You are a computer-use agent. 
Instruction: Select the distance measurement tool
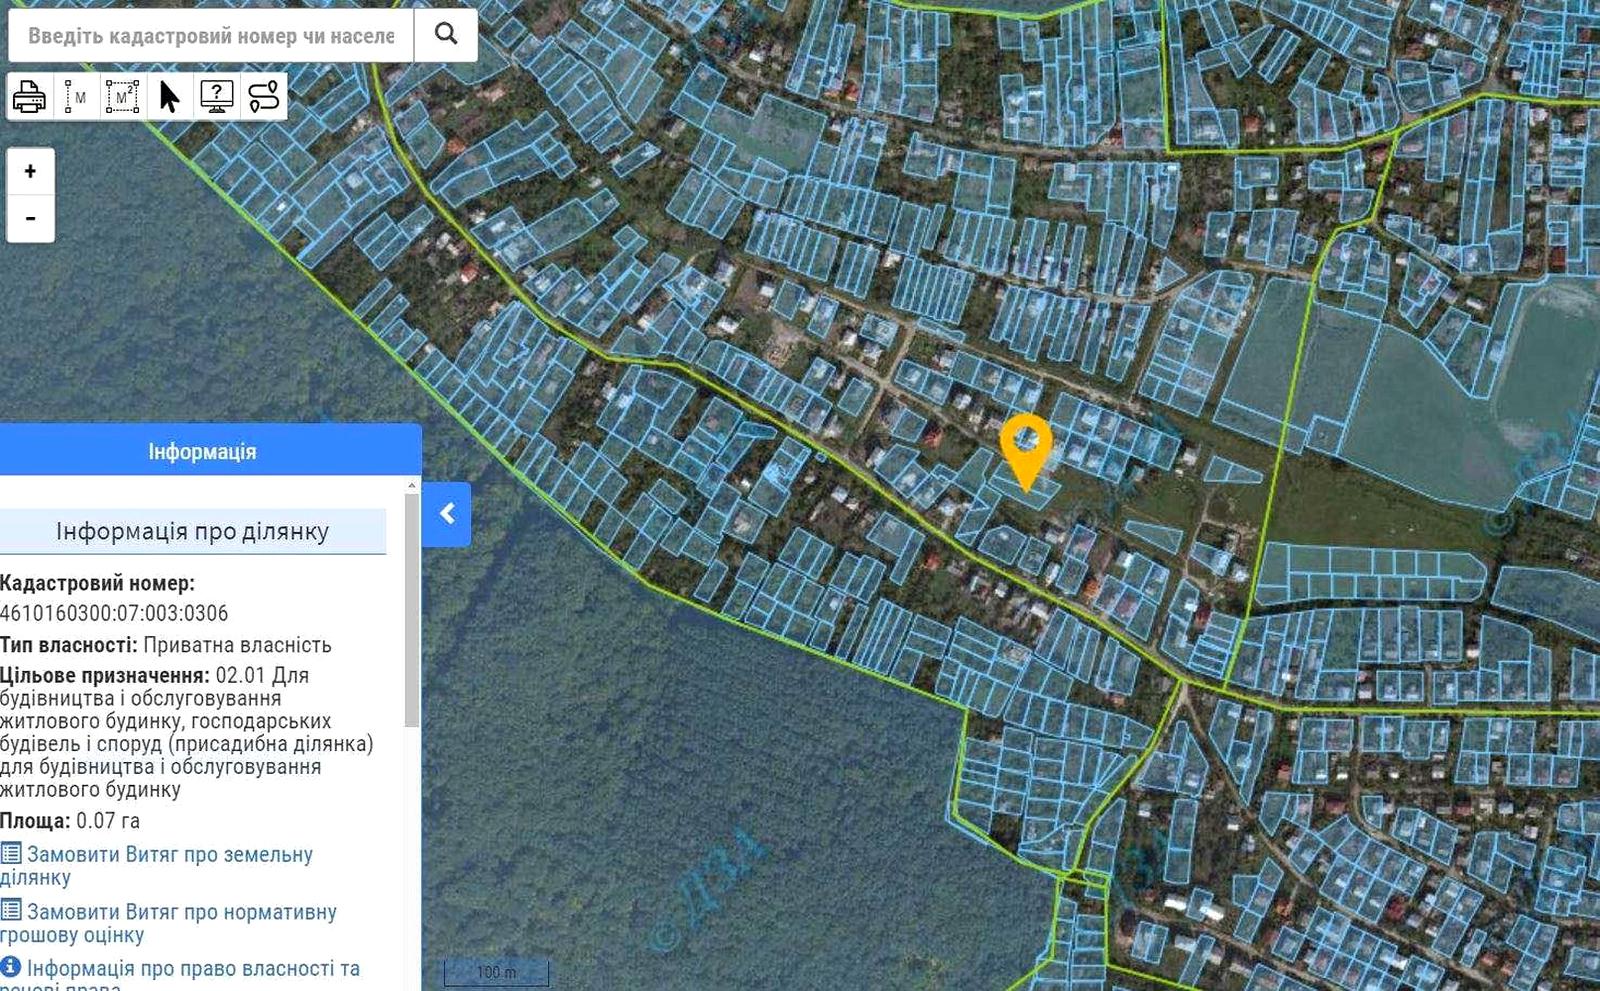[x=76, y=97]
